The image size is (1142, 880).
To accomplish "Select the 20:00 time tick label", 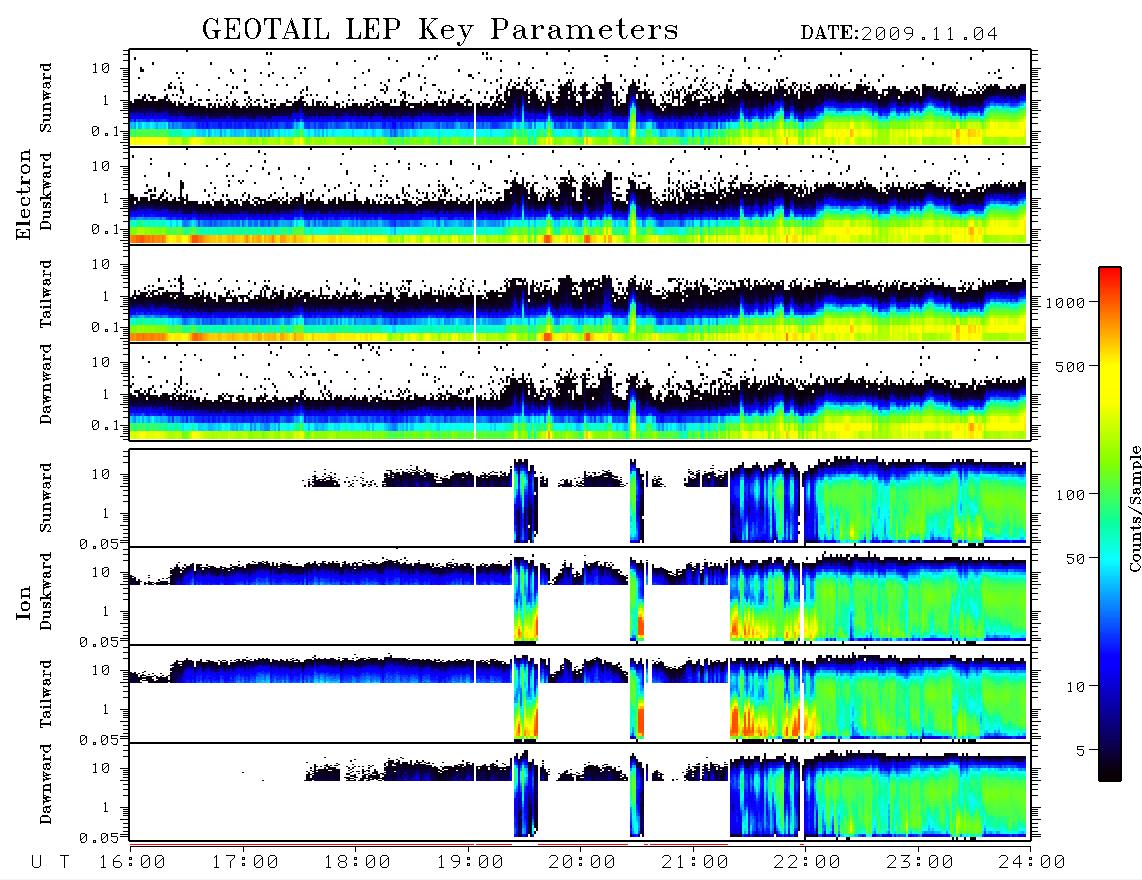I will click(x=582, y=862).
